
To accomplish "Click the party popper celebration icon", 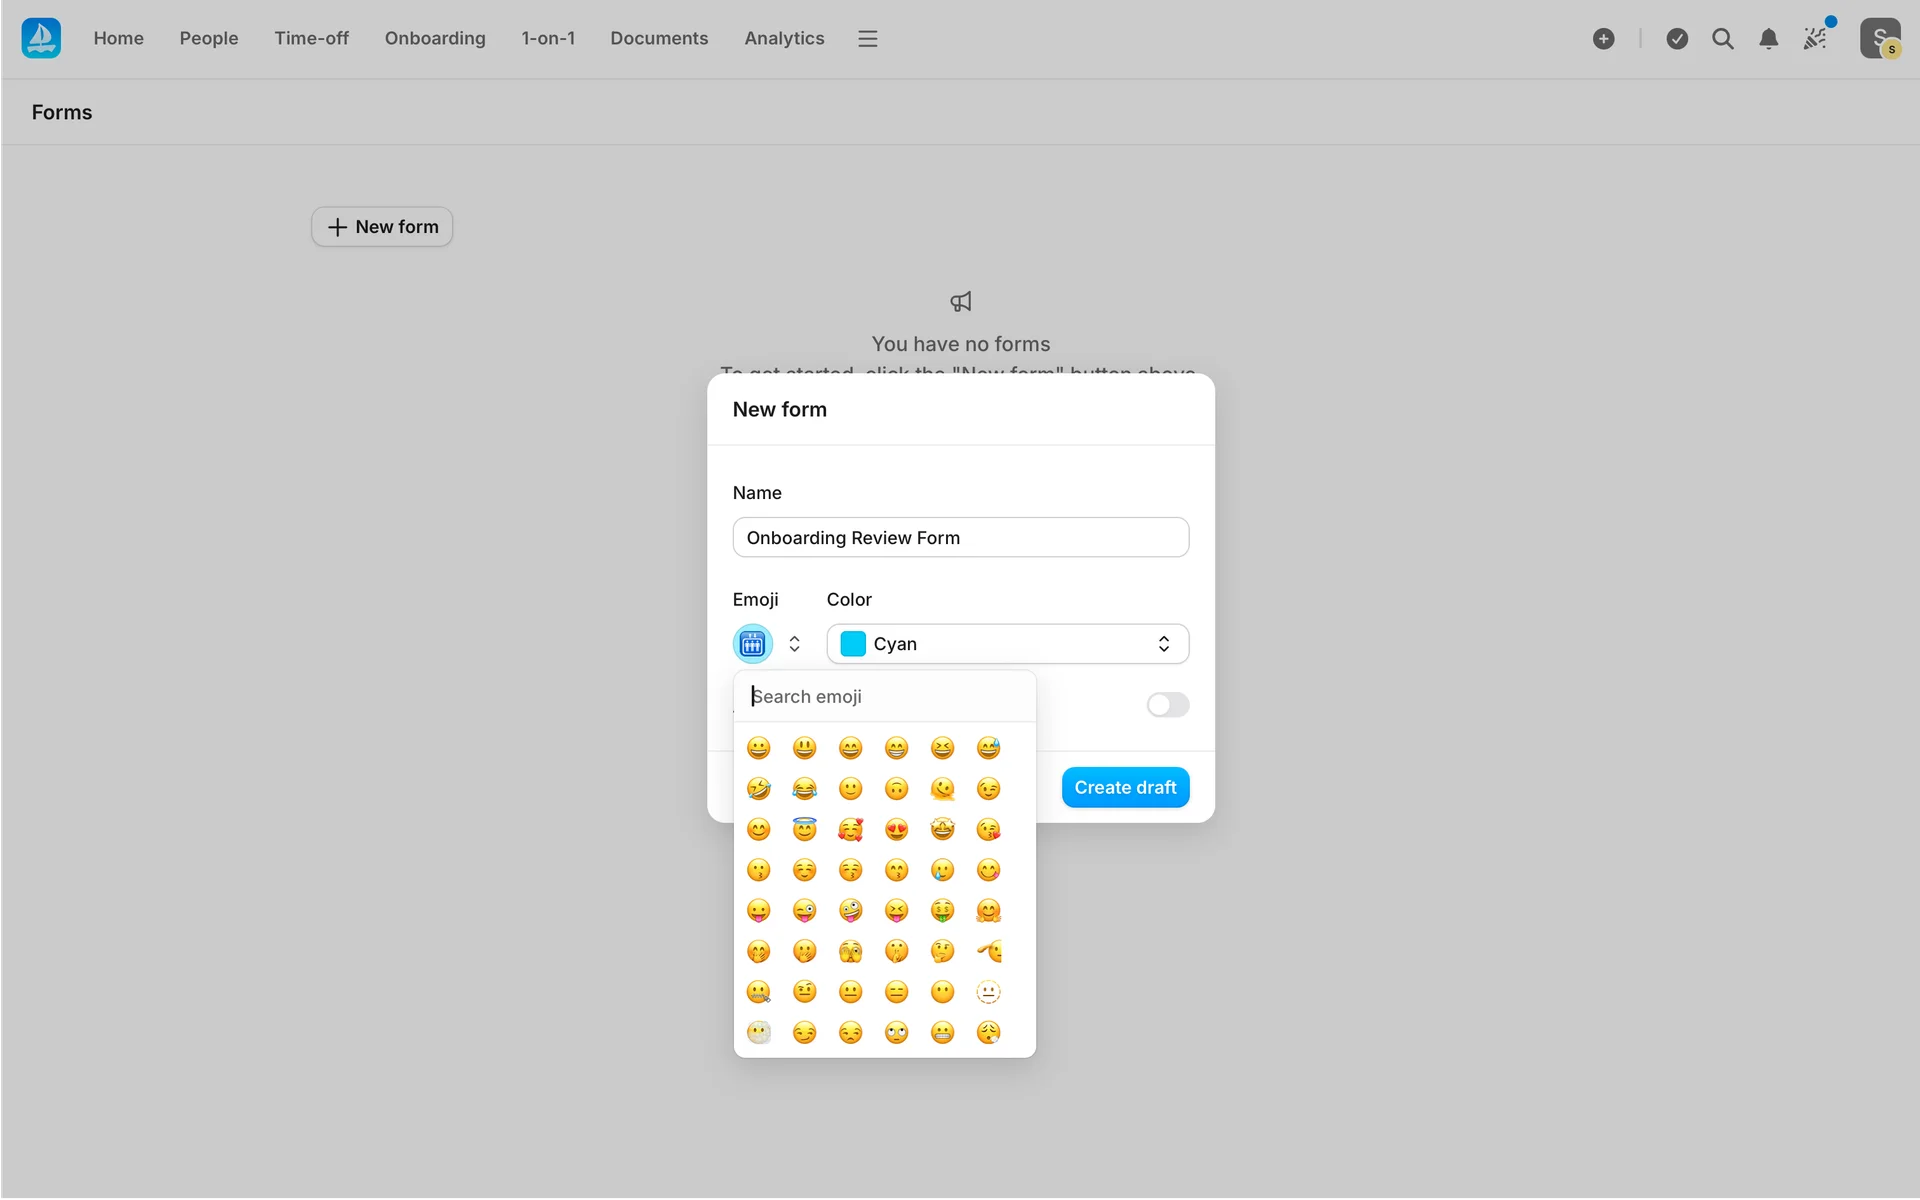I will pyautogui.click(x=1815, y=38).
